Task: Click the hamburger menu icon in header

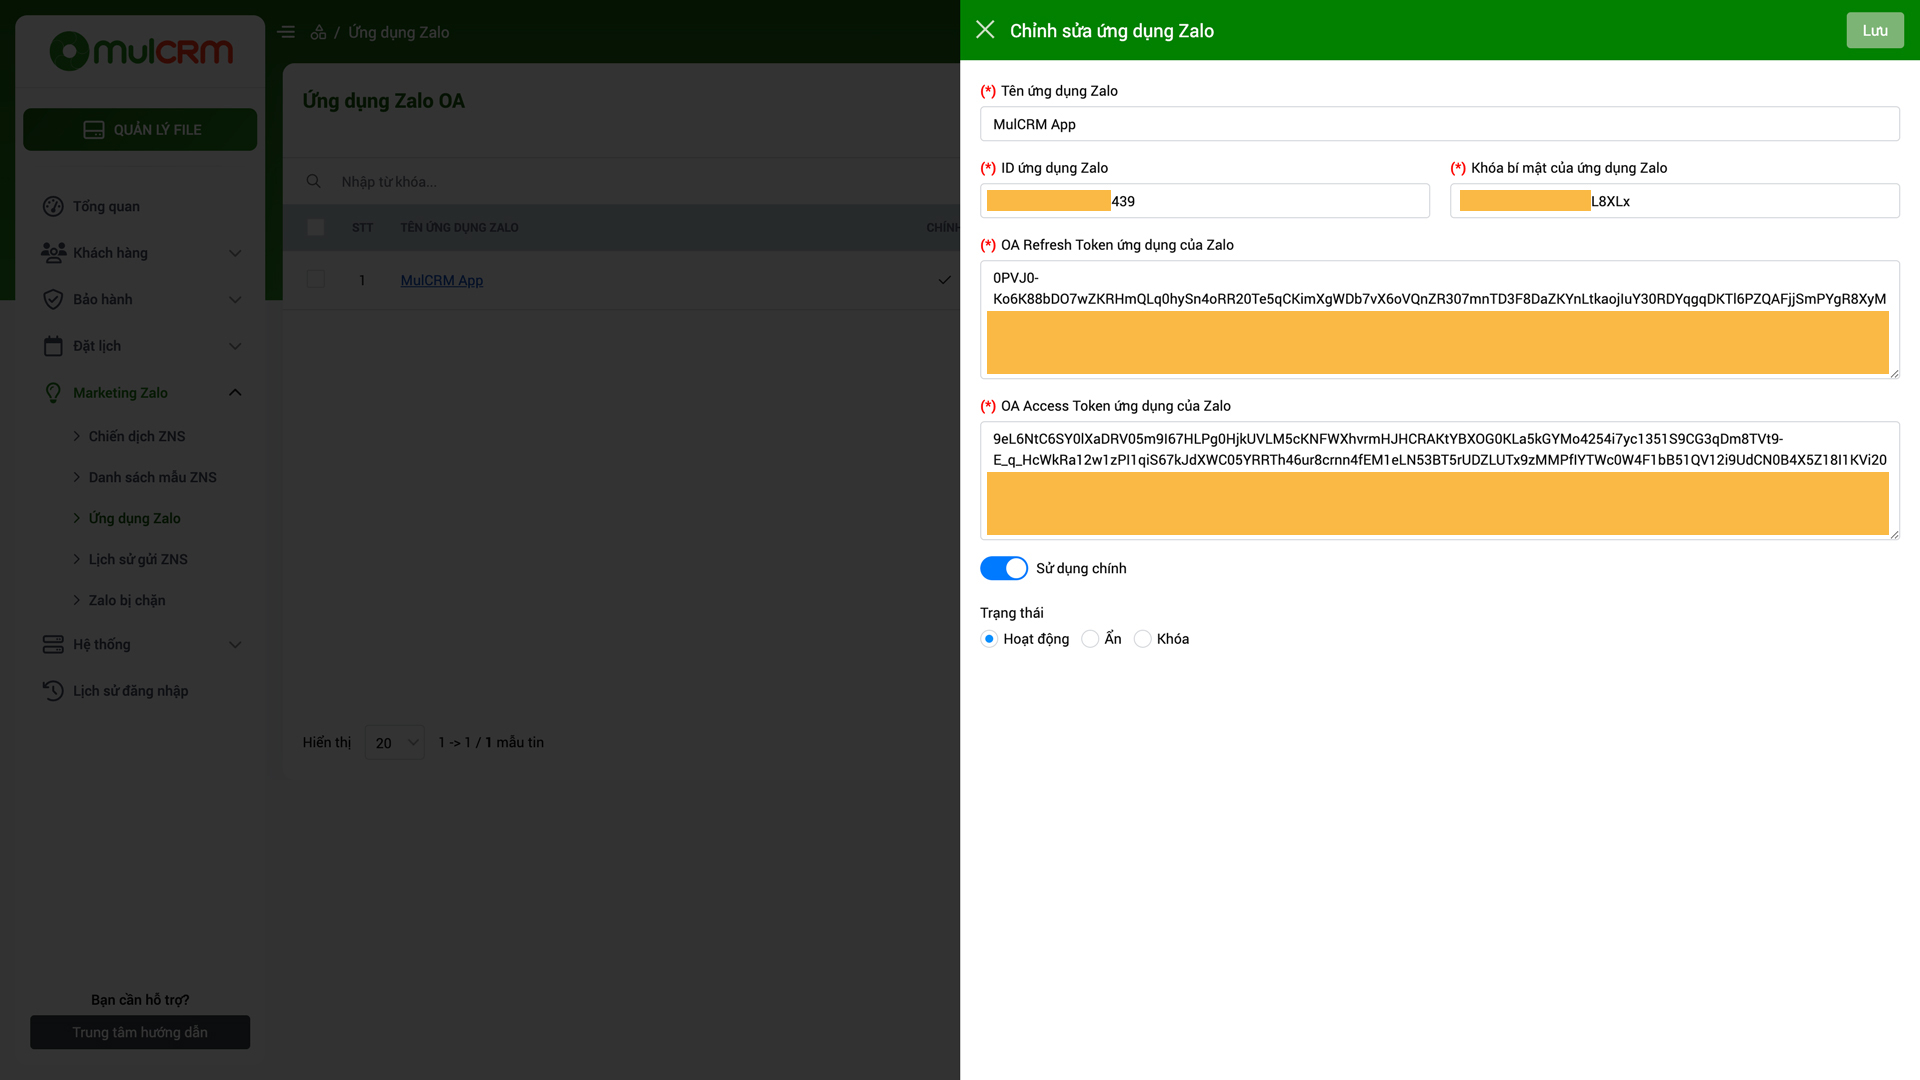Action: point(286,32)
